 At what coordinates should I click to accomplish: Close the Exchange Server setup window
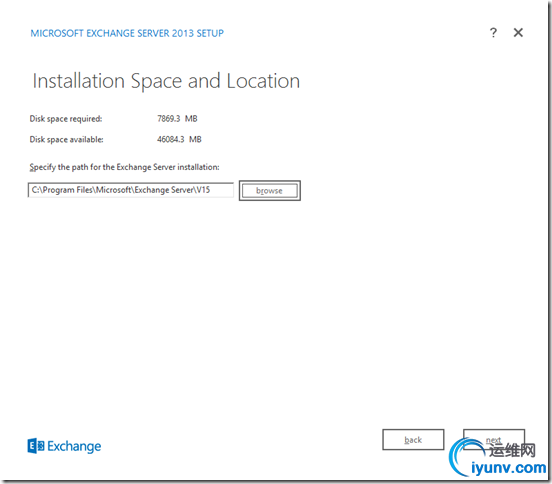(x=518, y=33)
